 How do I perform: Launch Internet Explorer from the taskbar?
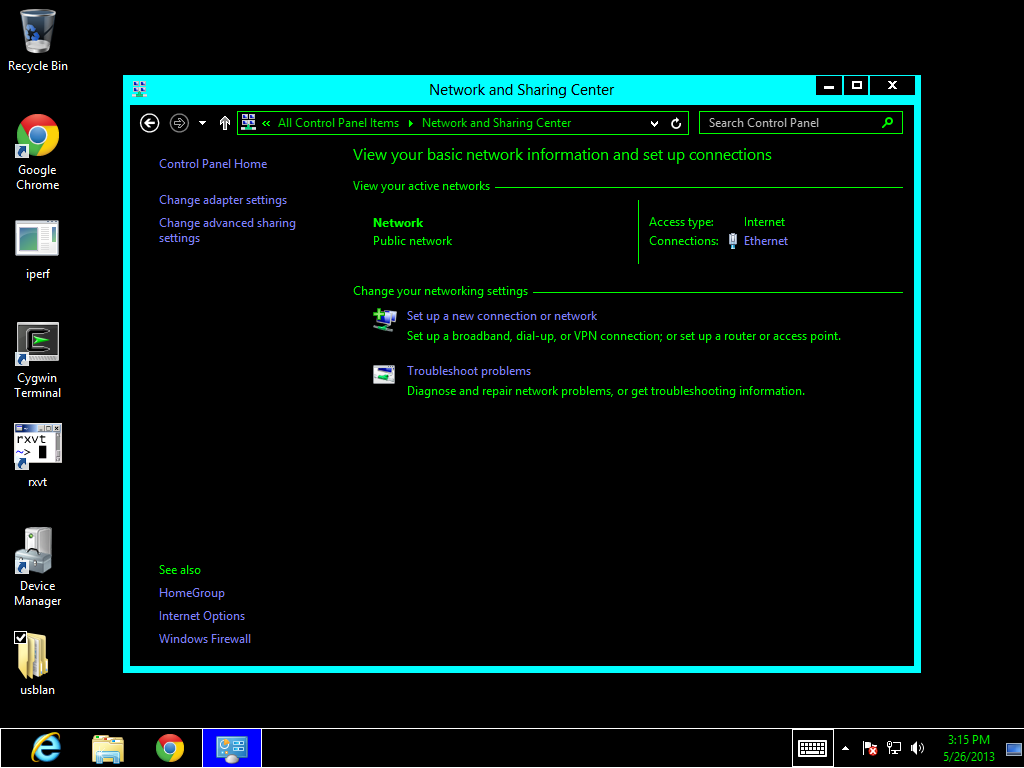click(x=46, y=748)
